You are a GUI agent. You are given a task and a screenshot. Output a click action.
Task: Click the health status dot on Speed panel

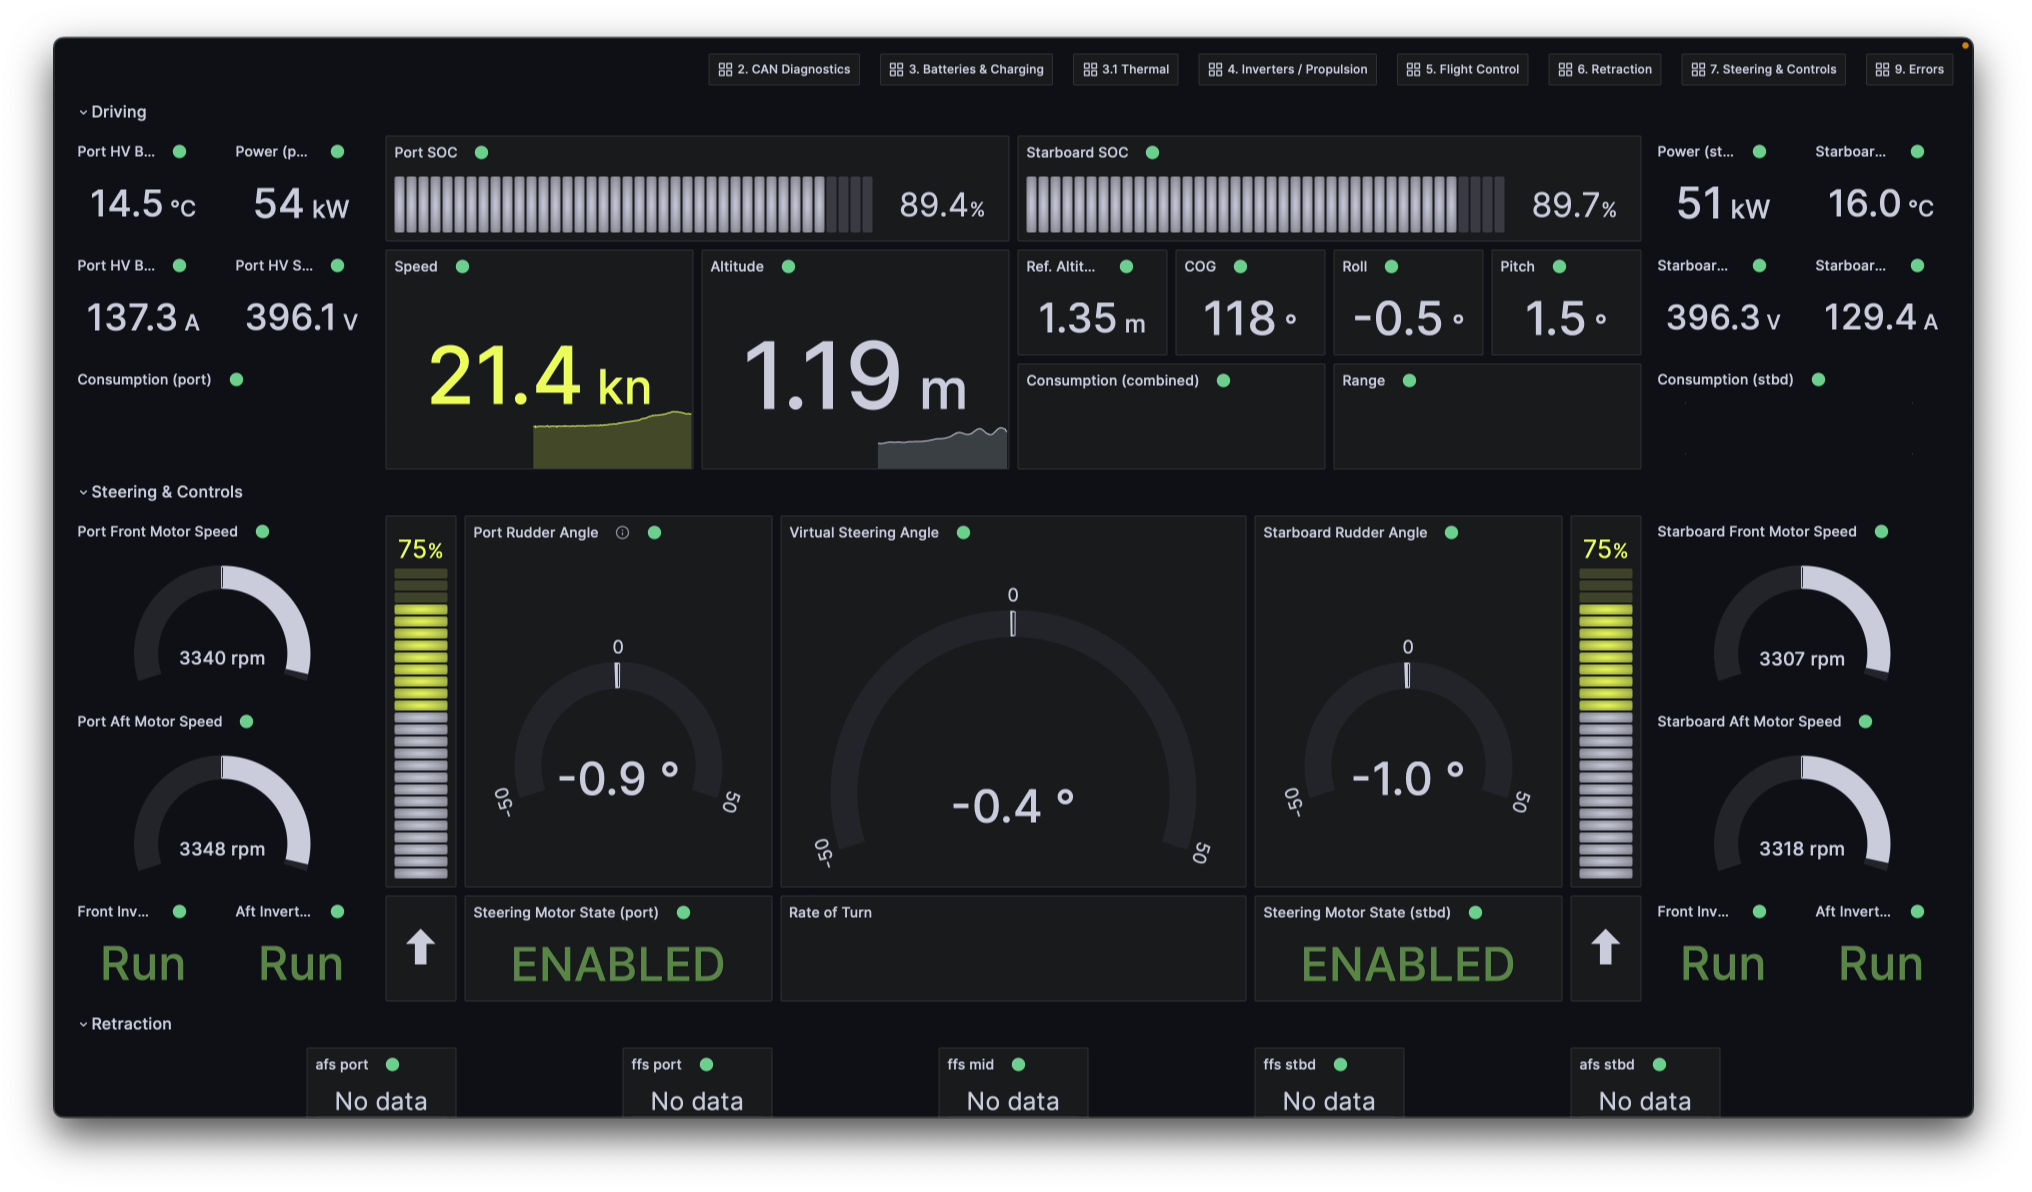(x=462, y=267)
